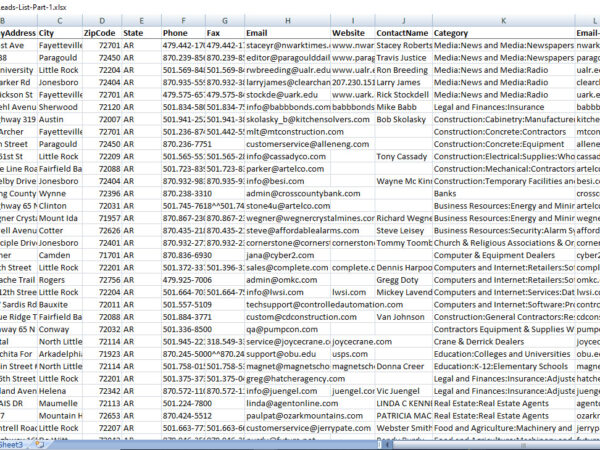The height and width of the screenshot is (450, 600).
Task: Select contact cell 'Van Johnson'
Action: [x=404, y=317]
